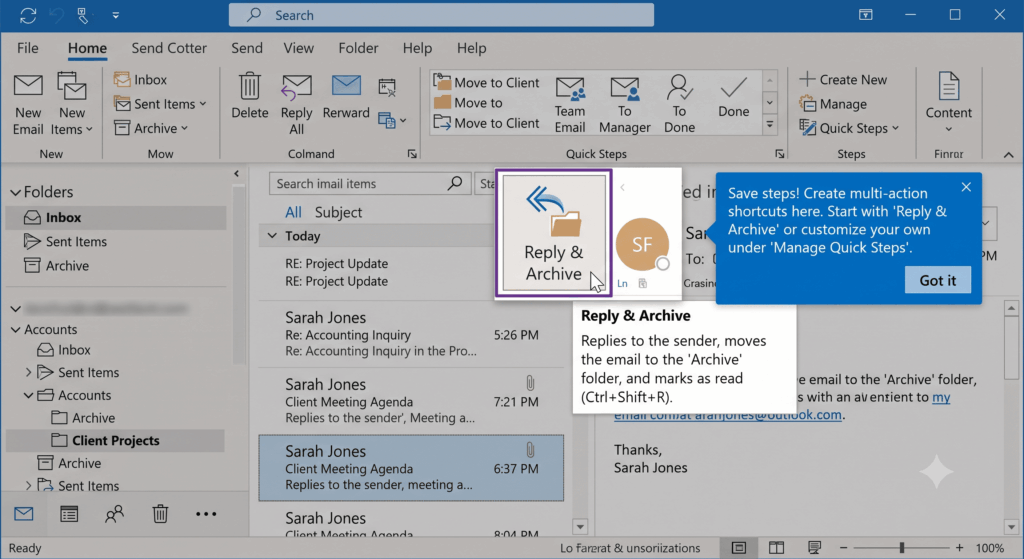This screenshot has width=1024, height=559.
Task: Click the SF contact avatar
Action: [642, 244]
